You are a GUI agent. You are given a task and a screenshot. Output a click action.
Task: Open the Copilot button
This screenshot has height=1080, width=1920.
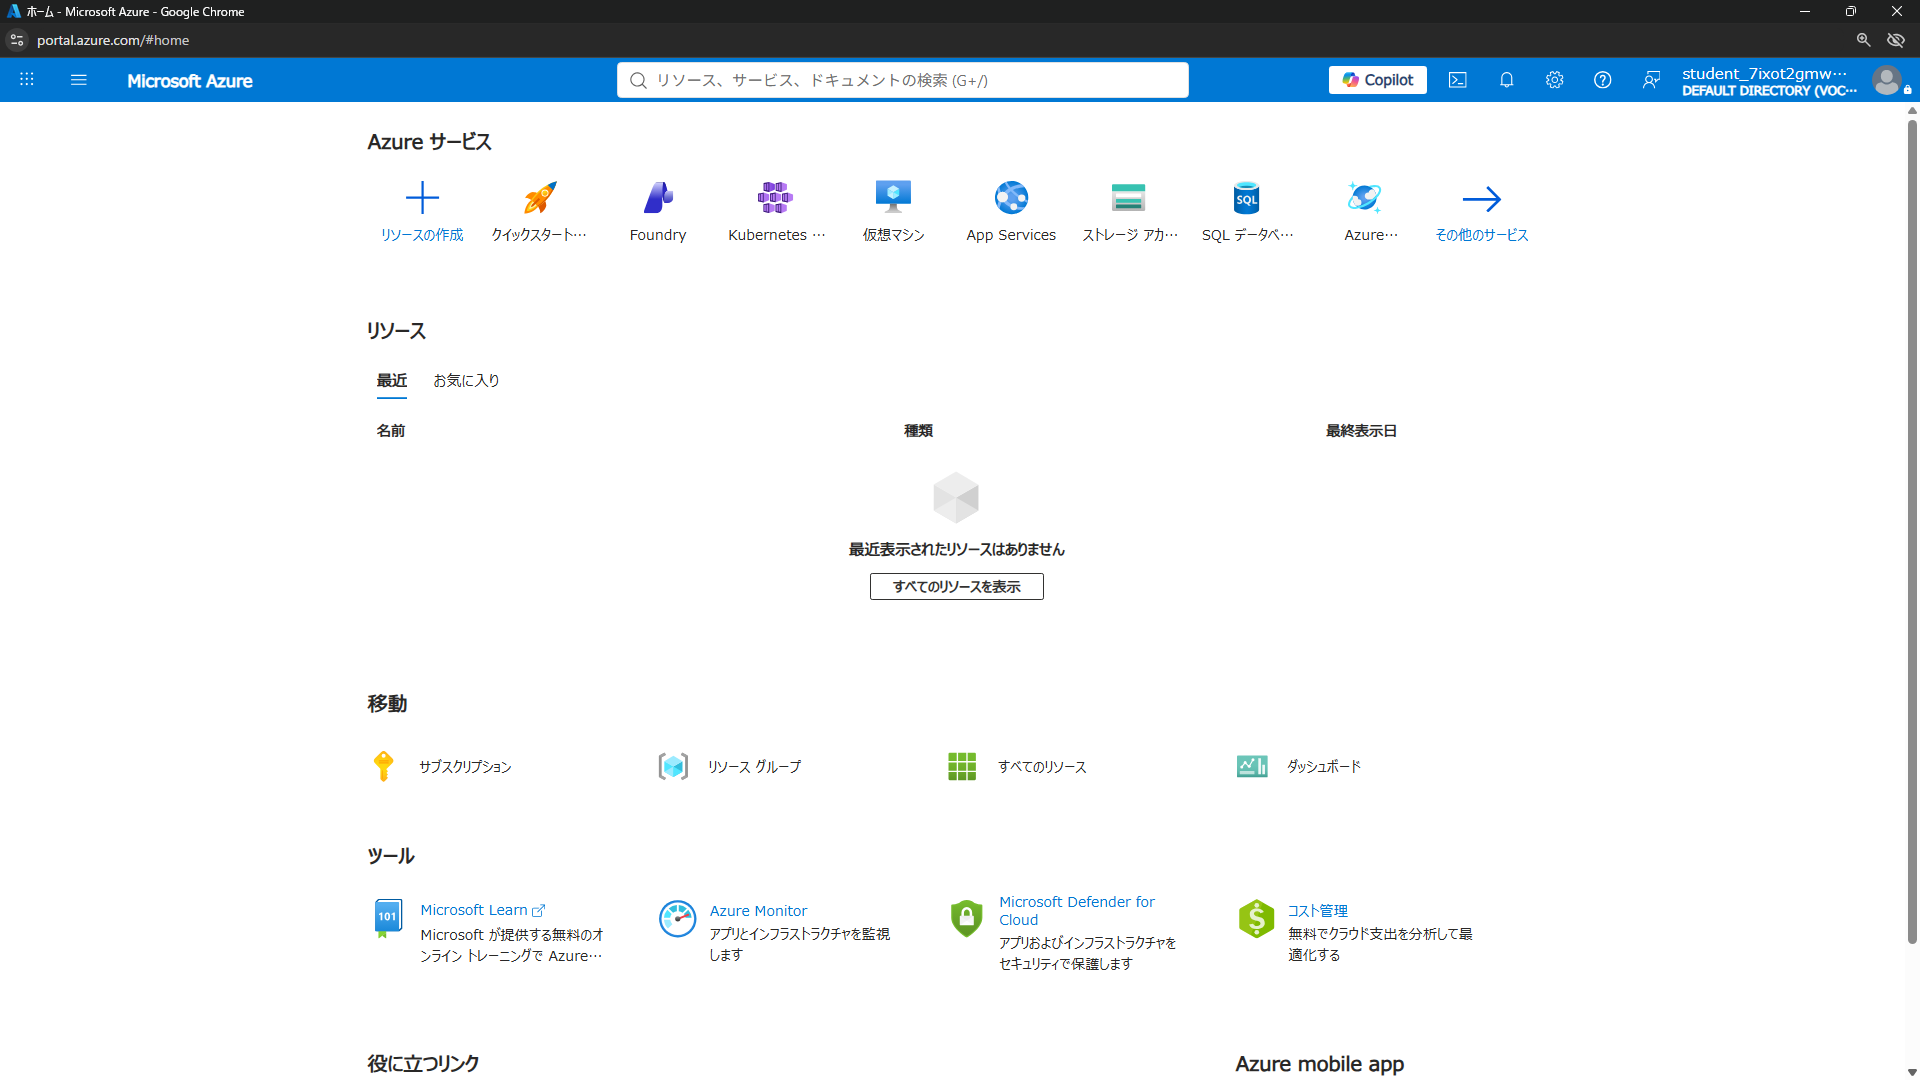pyautogui.click(x=1378, y=80)
